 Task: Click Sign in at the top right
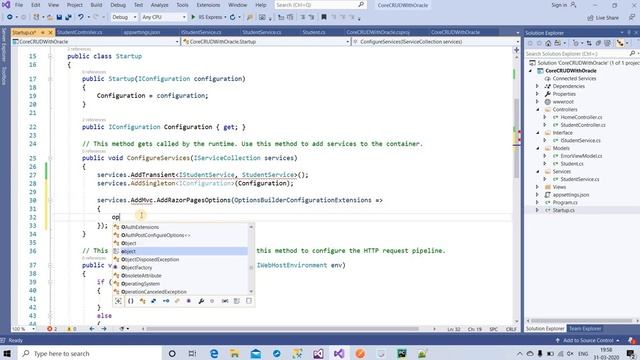[x=563, y=5]
